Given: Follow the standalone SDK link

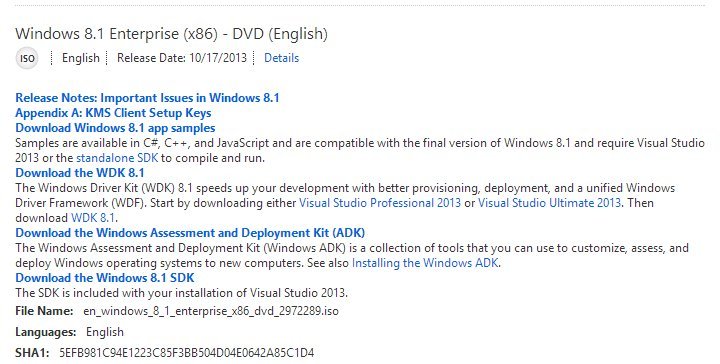Looking at the screenshot, I should pyautogui.click(x=117, y=158).
